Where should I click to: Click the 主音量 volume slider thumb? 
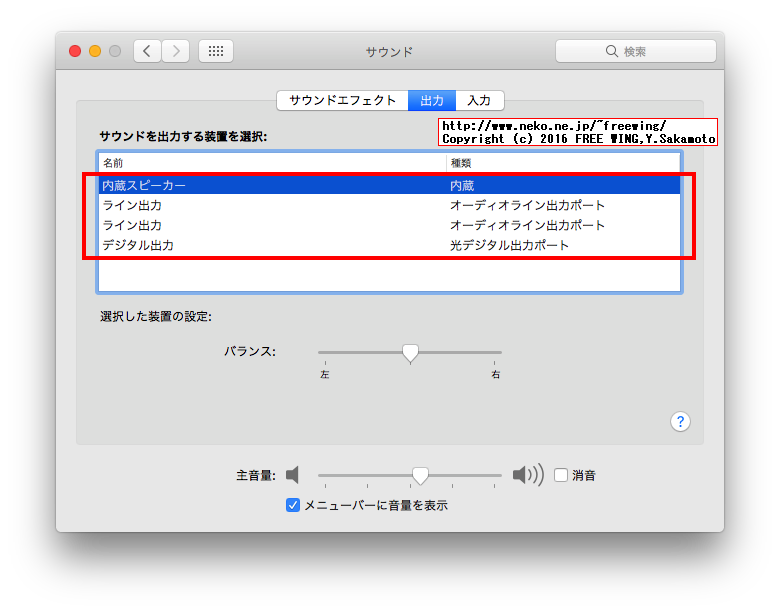point(421,475)
